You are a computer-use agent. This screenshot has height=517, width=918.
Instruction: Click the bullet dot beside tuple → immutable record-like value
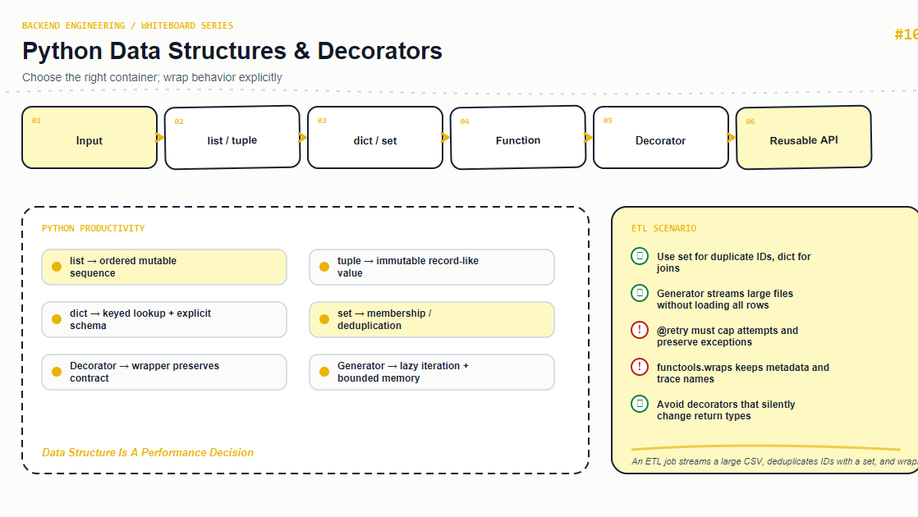(x=324, y=267)
